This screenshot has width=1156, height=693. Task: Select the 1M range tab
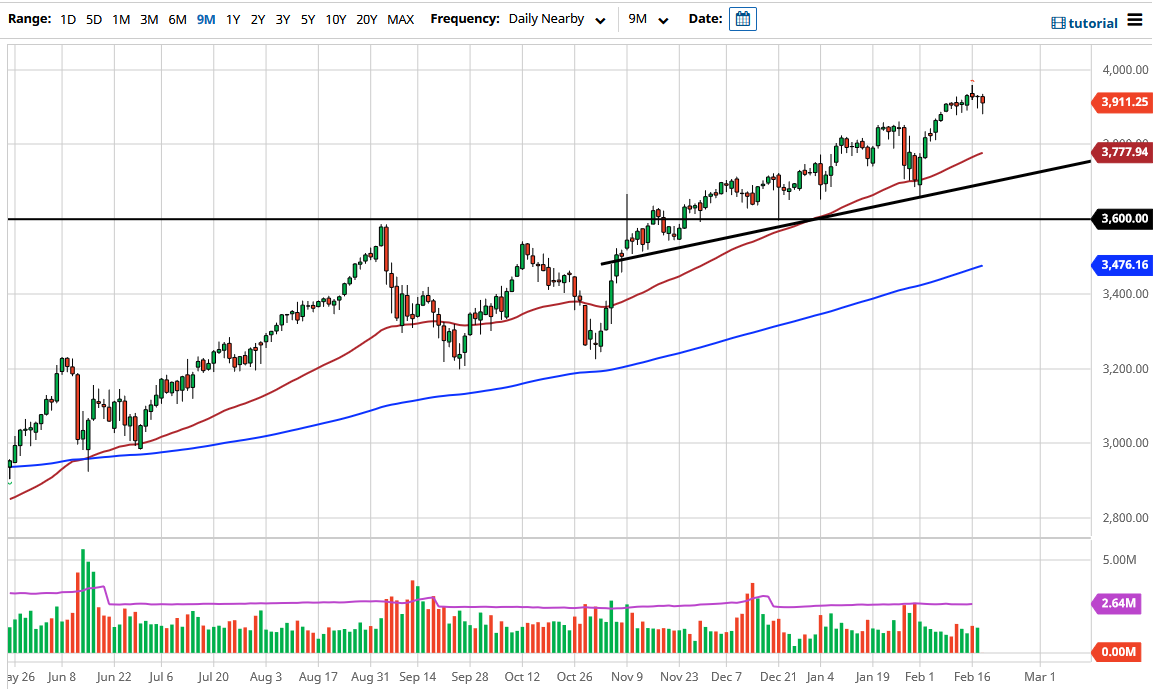pos(121,18)
